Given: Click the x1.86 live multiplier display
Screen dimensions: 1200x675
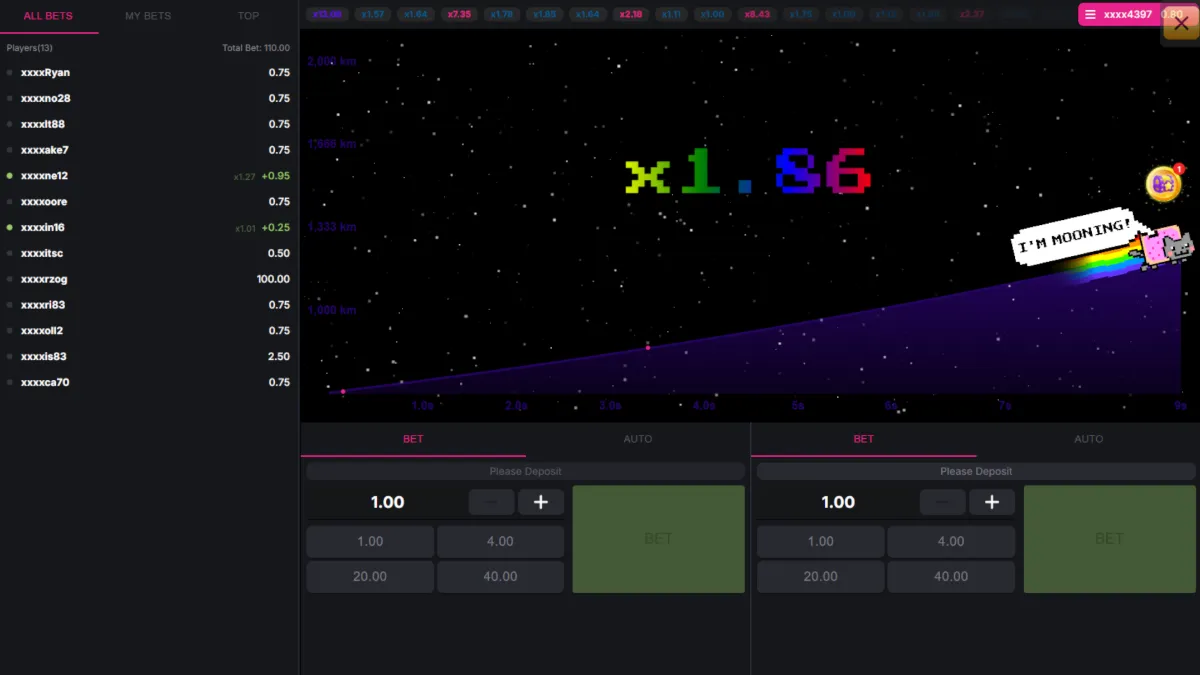Looking at the screenshot, I should pos(748,172).
